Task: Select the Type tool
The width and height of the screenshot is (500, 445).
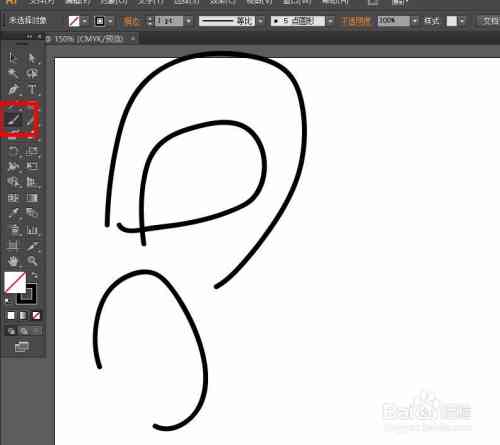Action: (32, 89)
